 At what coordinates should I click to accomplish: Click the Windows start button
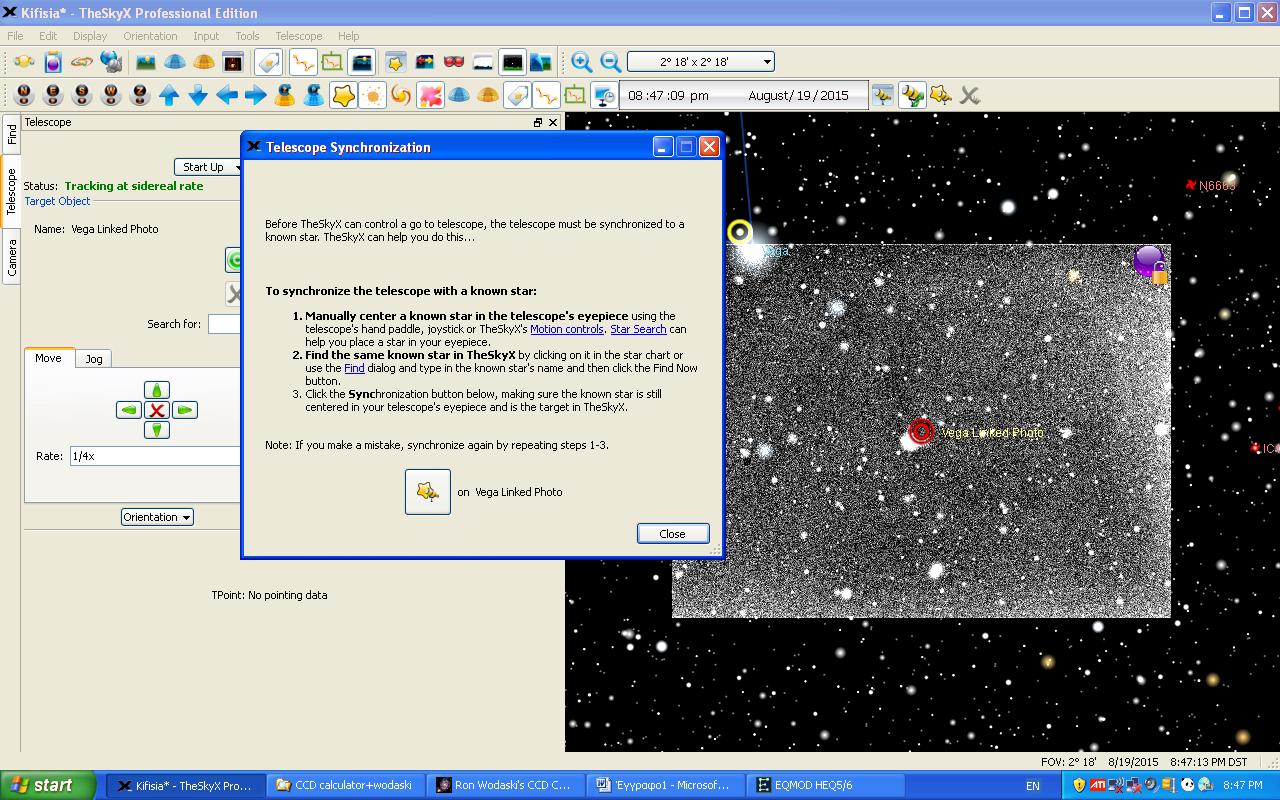48,785
